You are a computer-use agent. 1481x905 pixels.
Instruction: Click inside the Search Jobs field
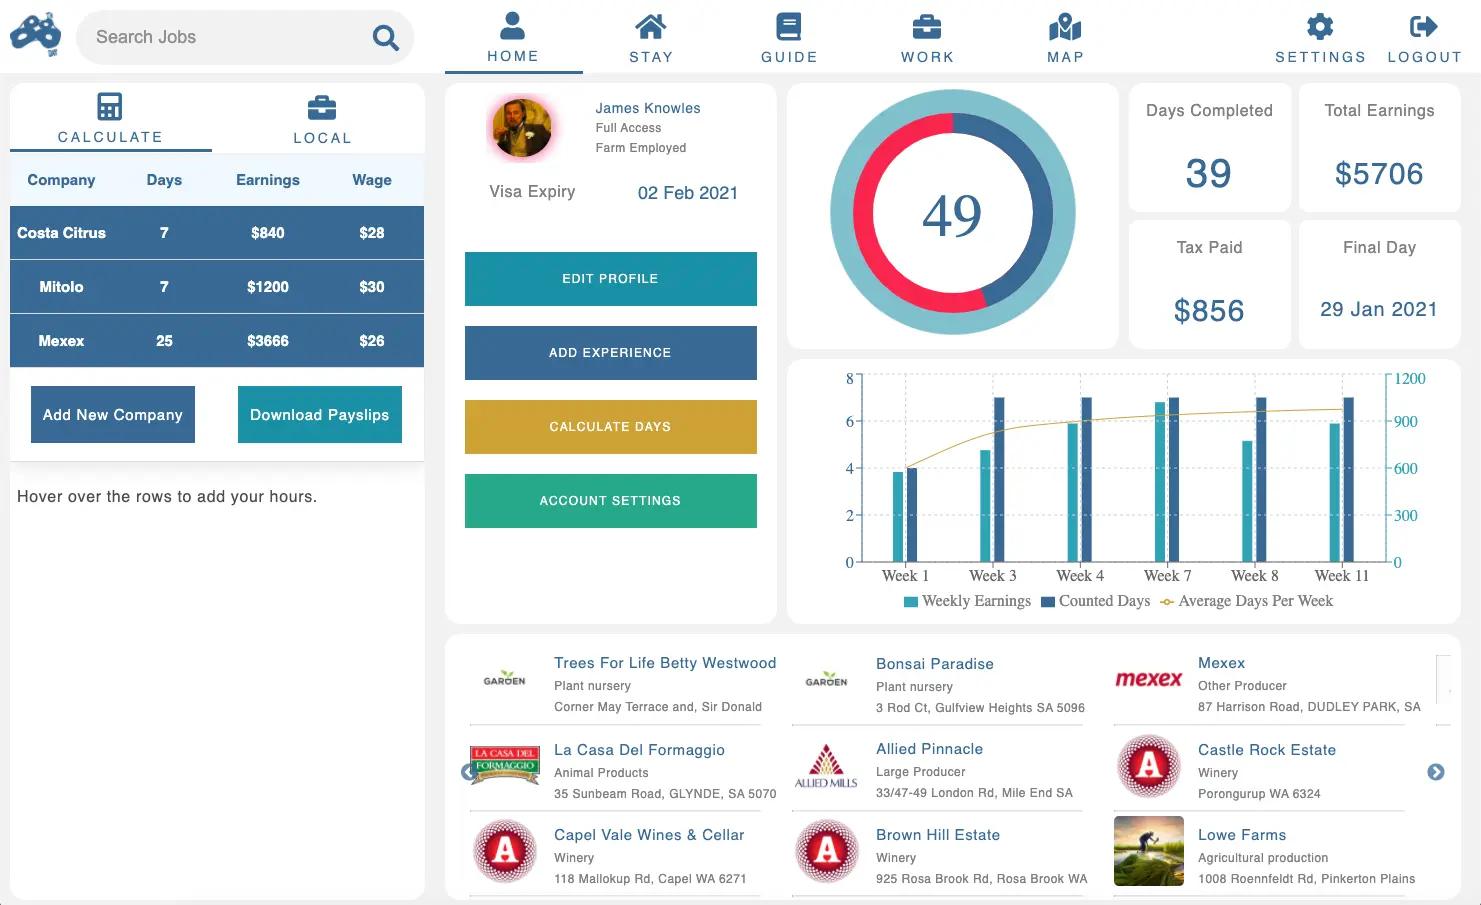[x=230, y=37]
